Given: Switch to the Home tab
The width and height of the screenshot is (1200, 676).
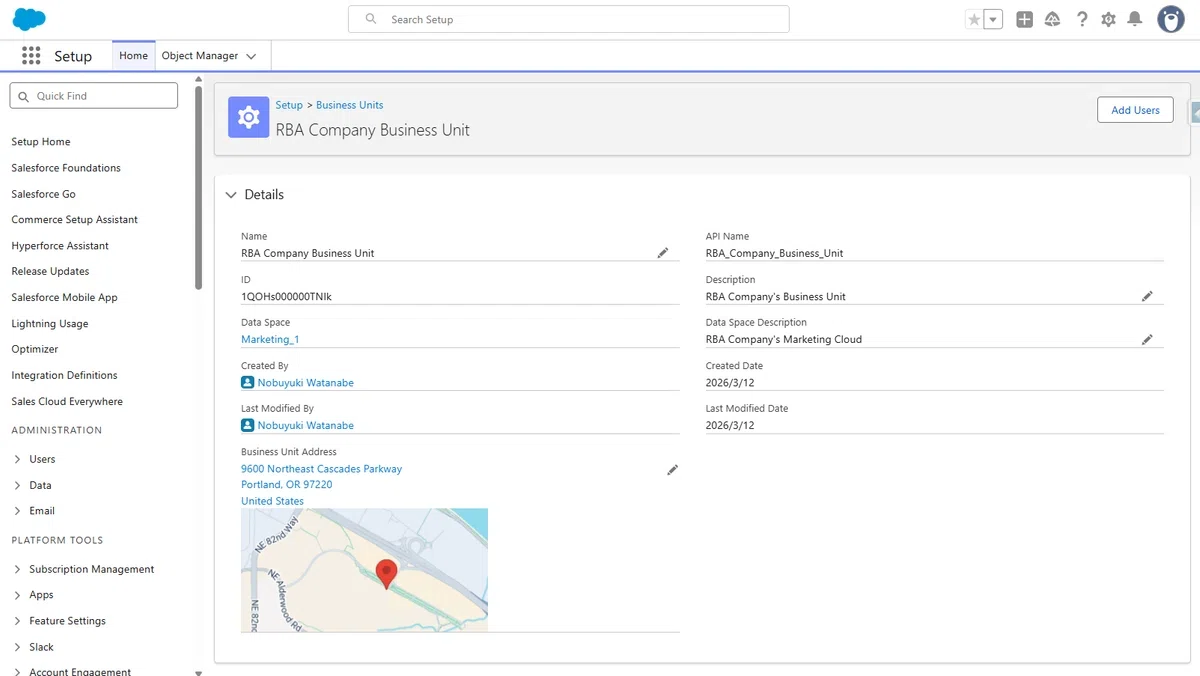Looking at the screenshot, I should (x=133, y=56).
